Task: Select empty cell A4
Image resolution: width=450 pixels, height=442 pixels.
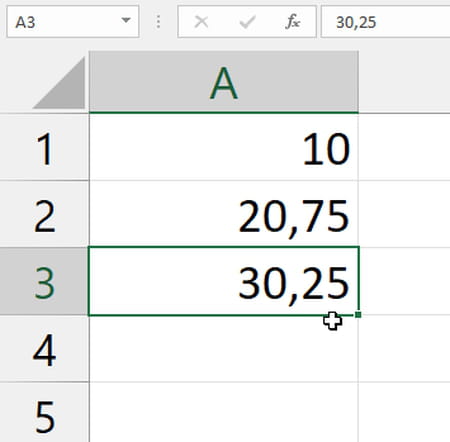Action: click(224, 349)
